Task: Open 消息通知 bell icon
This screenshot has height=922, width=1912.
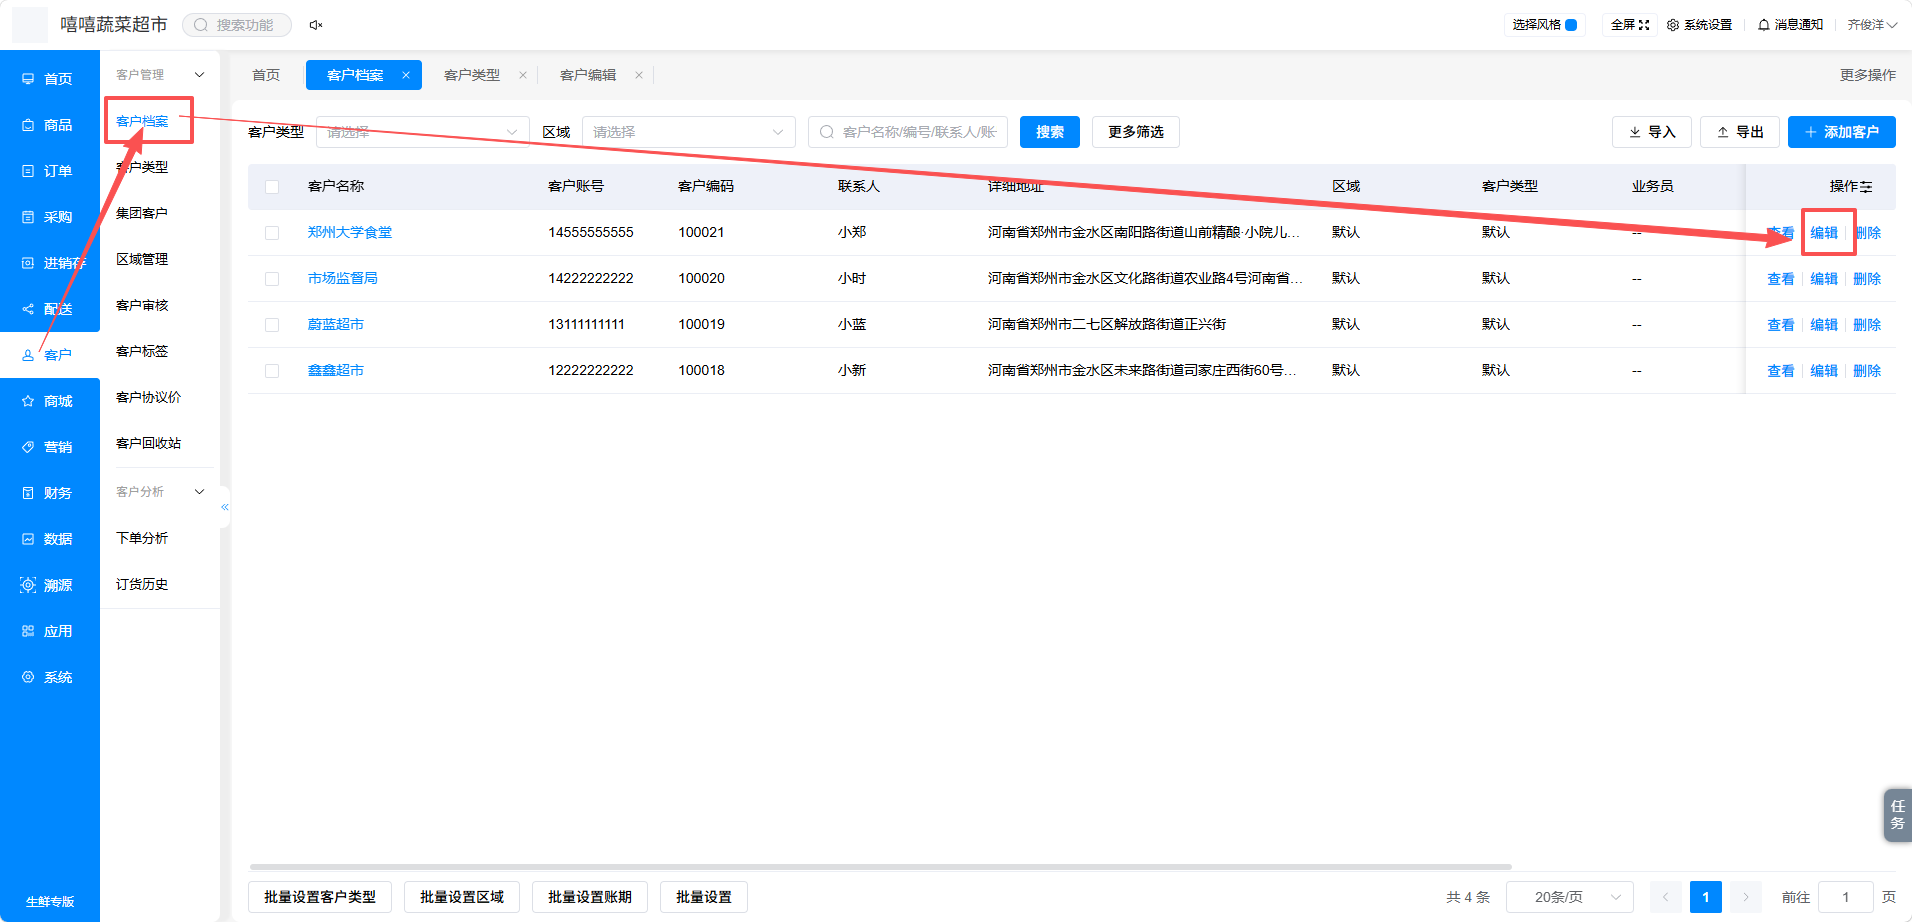Action: tap(1764, 25)
